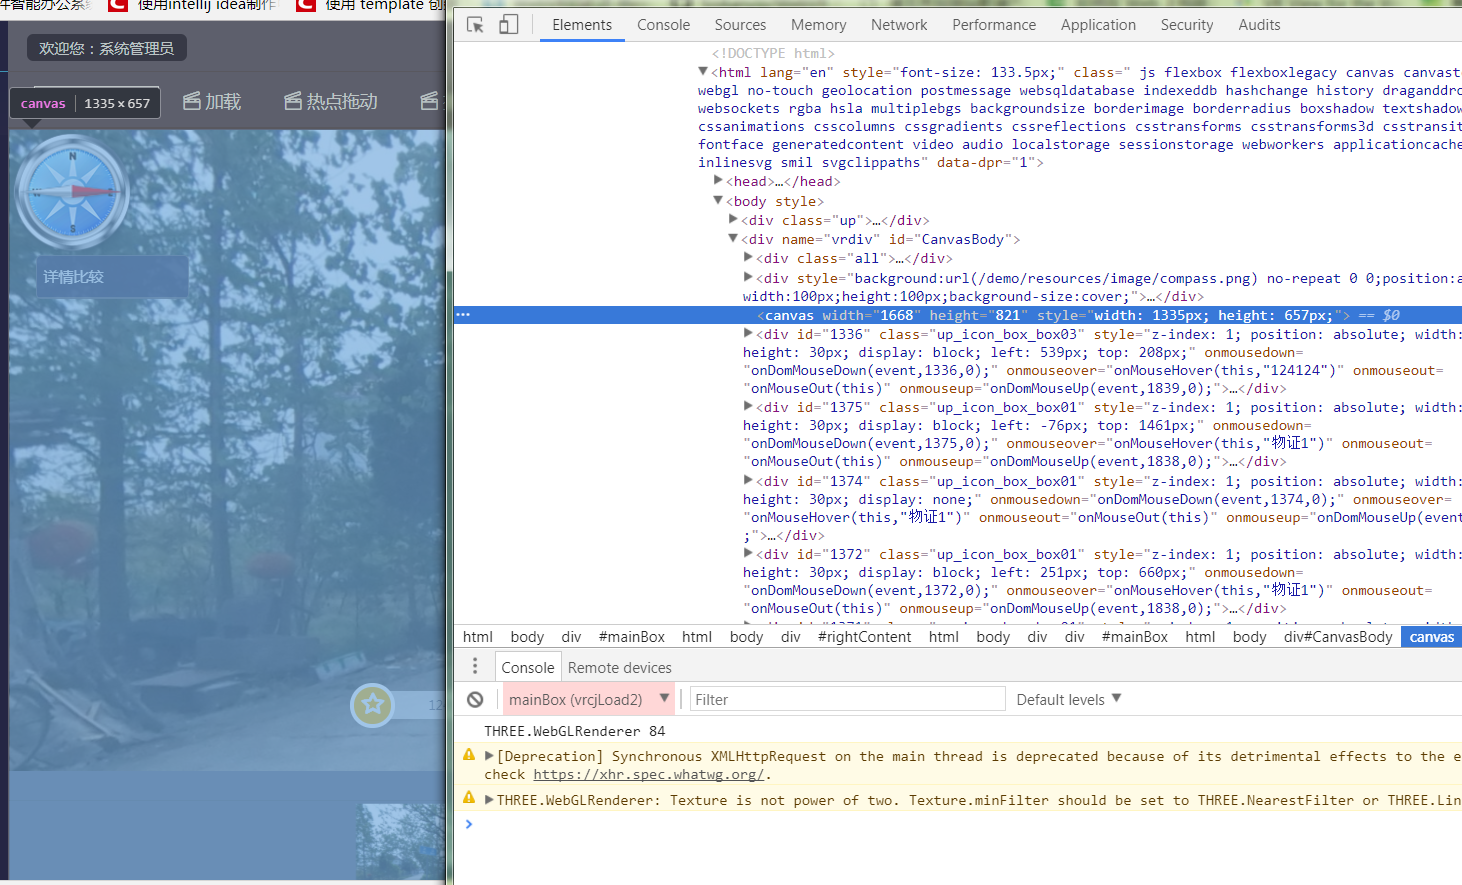Select the highlighted canvas element row

tap(958, 315)
